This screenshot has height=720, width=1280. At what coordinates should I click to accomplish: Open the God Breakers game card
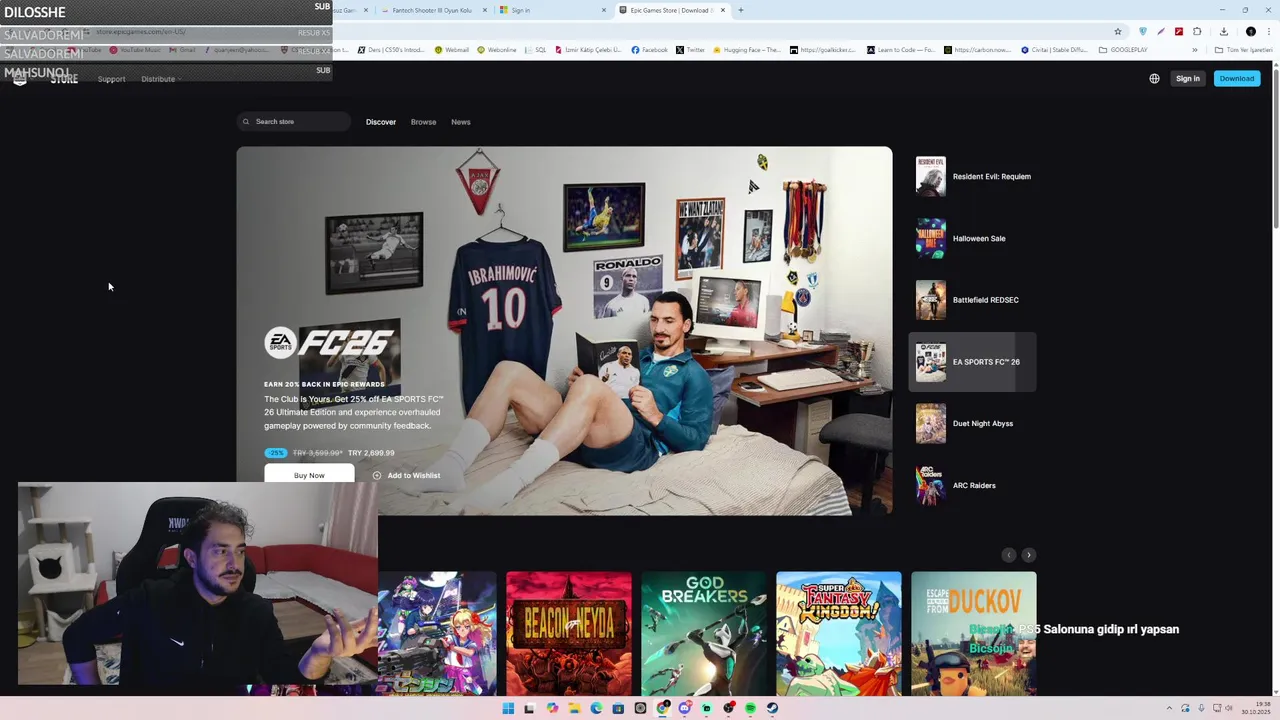point(704,633)
